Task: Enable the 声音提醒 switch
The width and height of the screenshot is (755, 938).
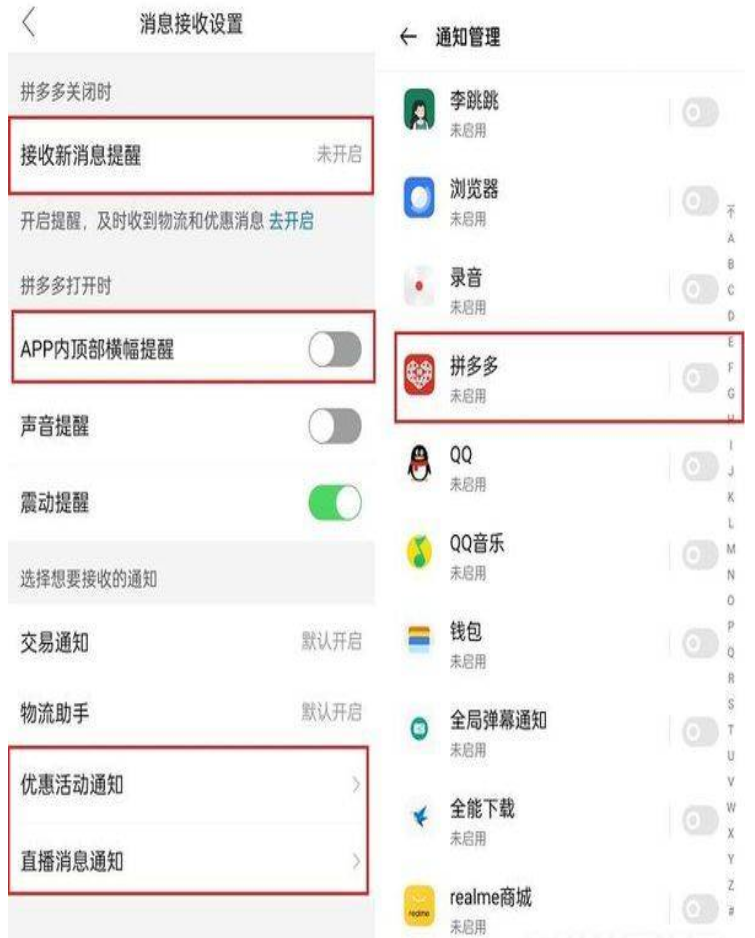Action: click(335, 427)
